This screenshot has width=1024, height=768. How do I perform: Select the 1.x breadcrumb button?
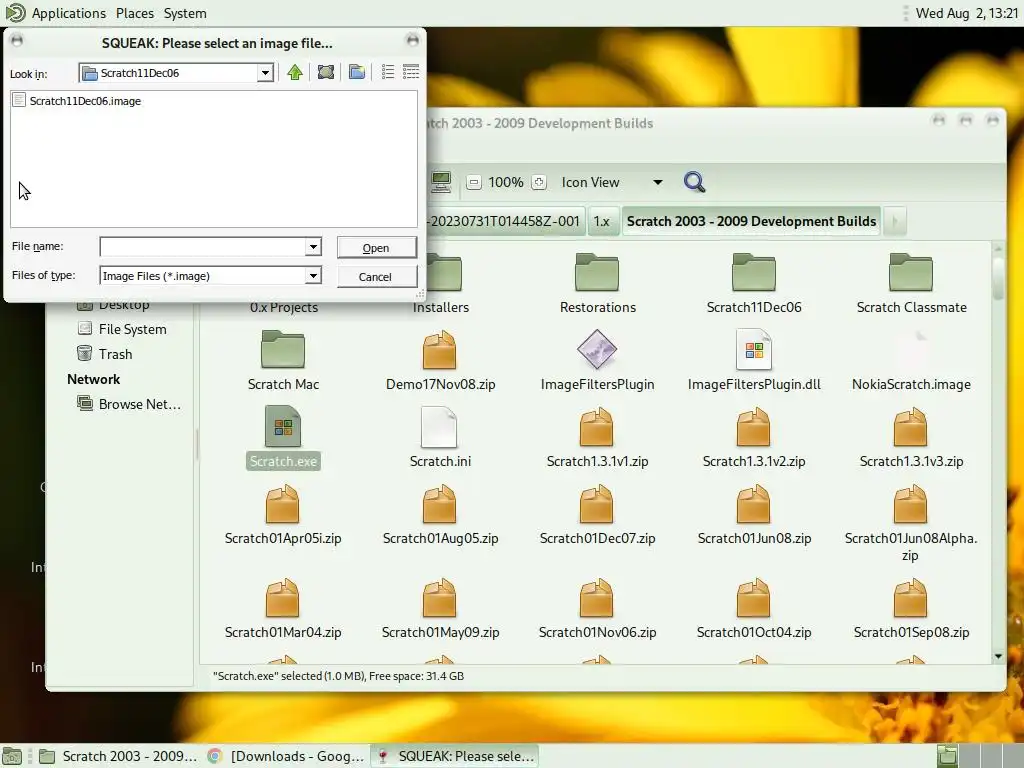[601, 221]
